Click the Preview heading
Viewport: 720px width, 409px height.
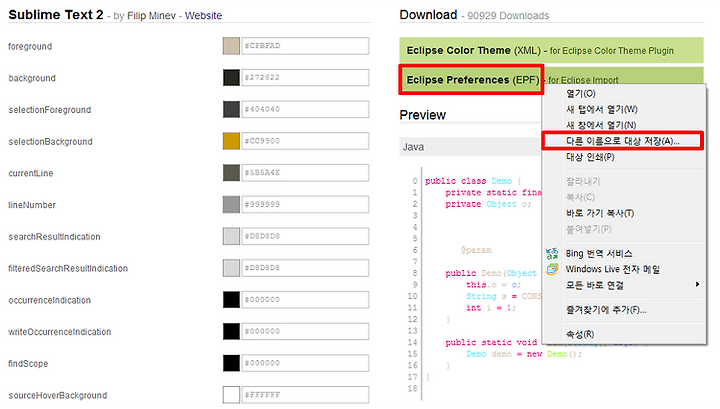tap(422, 115)
